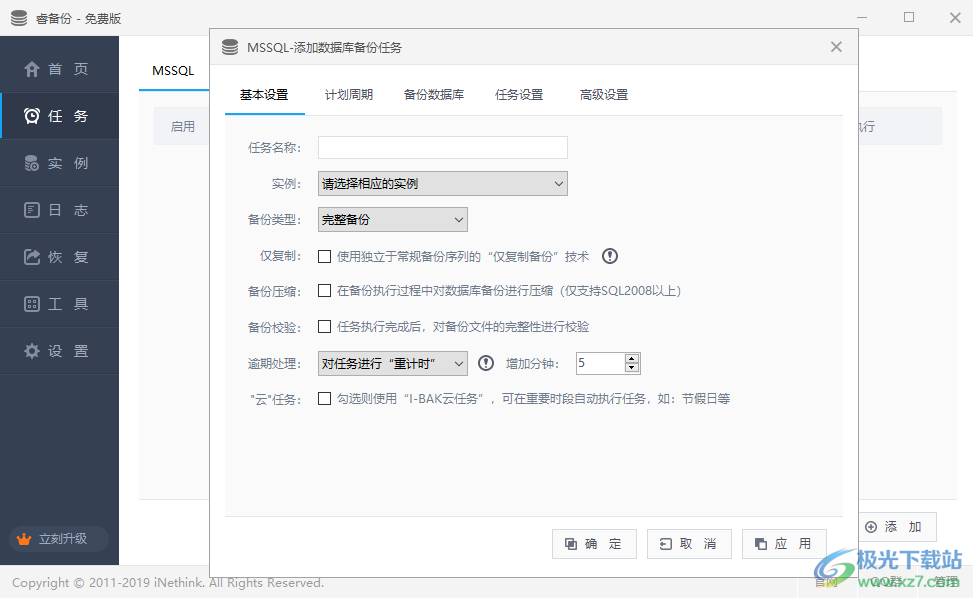
Task: Open the 工具 tools section
Action: [x=59, y=304]
